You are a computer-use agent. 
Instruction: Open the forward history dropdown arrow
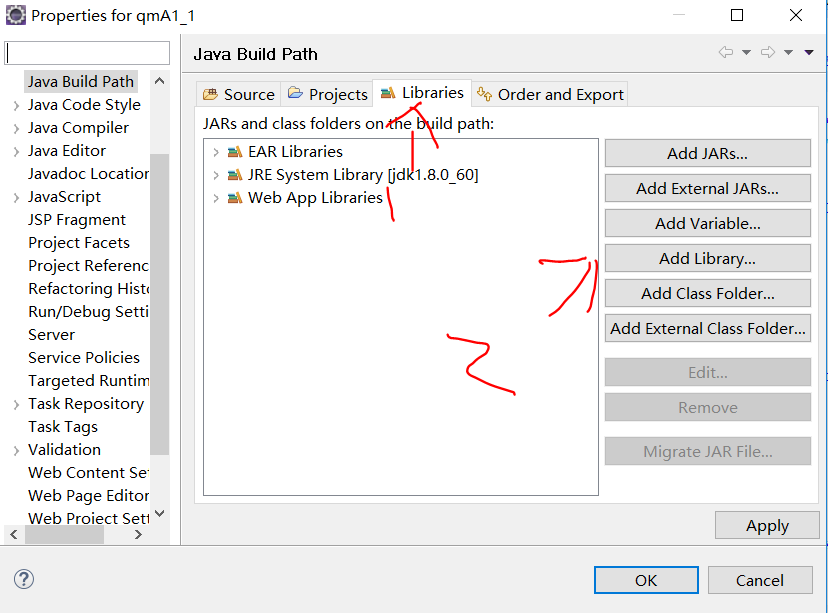[788, 52]
